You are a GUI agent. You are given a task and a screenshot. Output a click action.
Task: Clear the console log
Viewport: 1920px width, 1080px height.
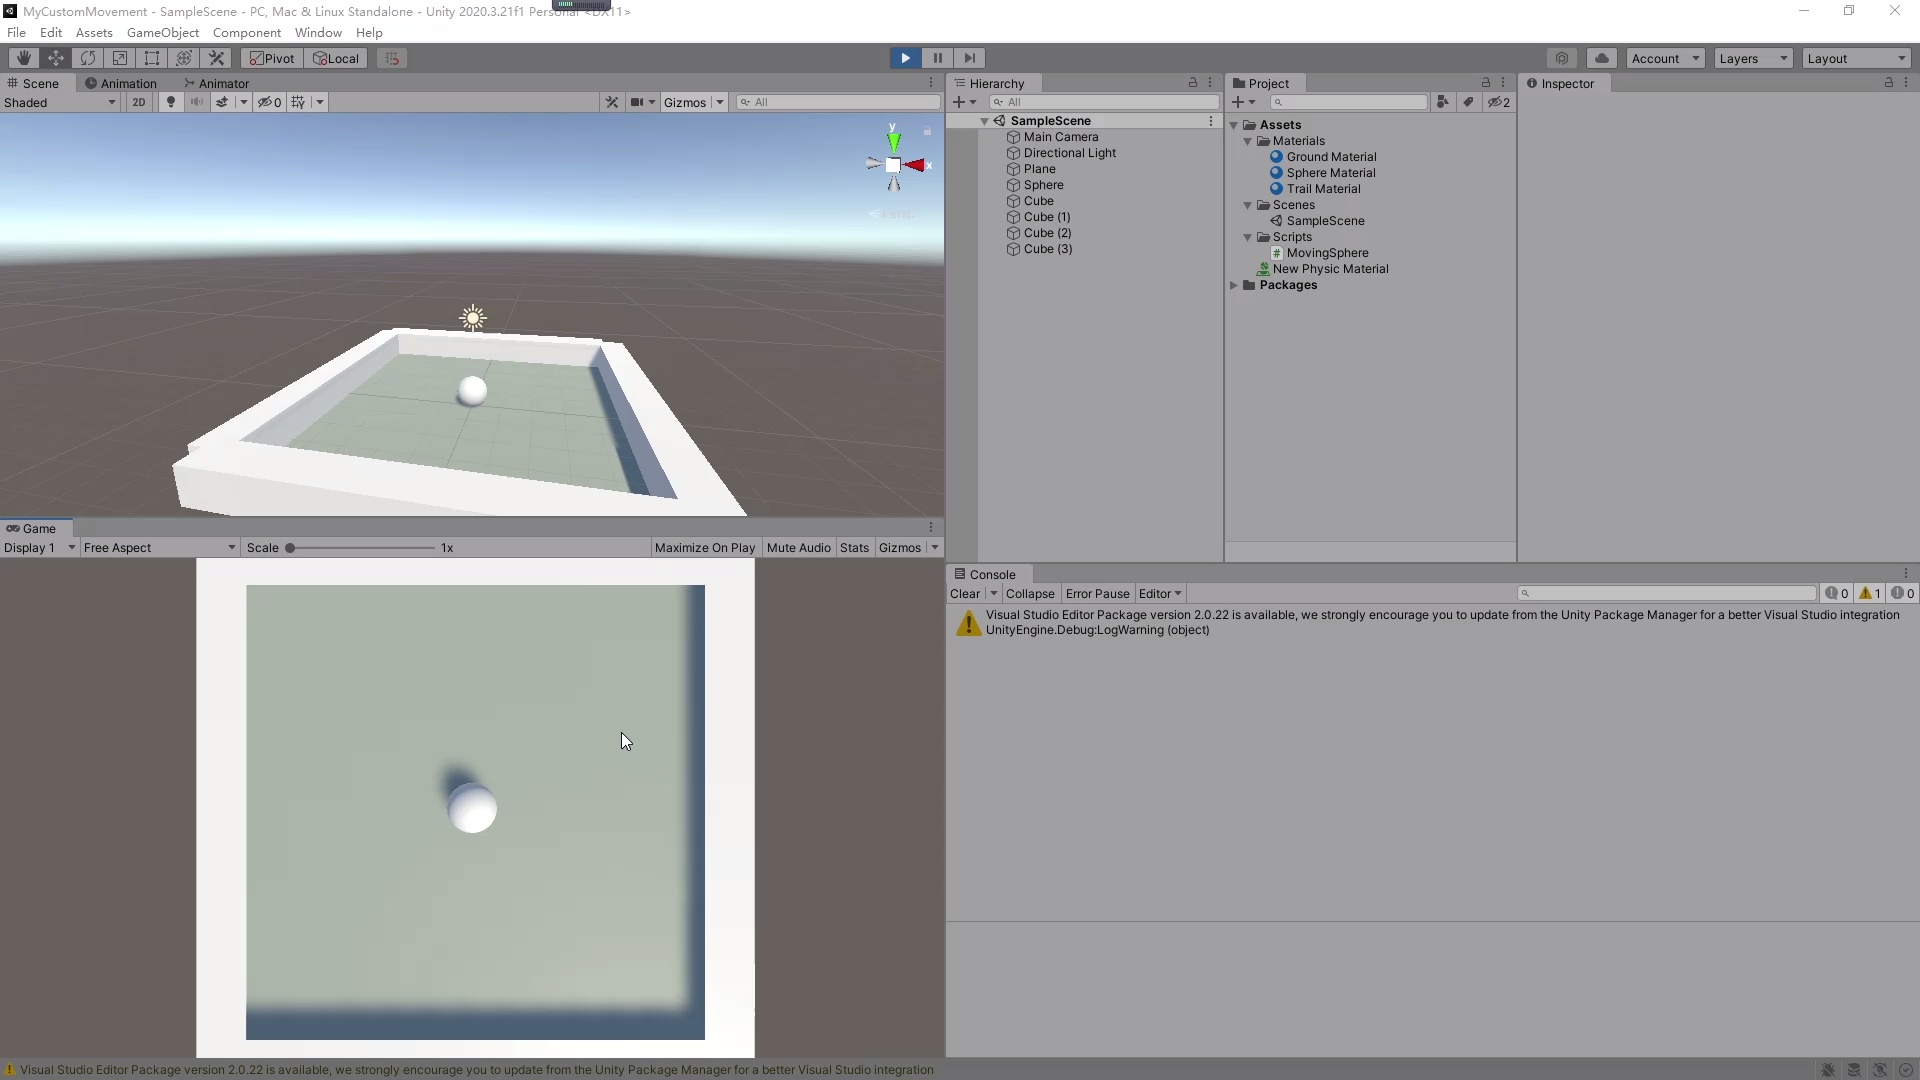point(964,593)
